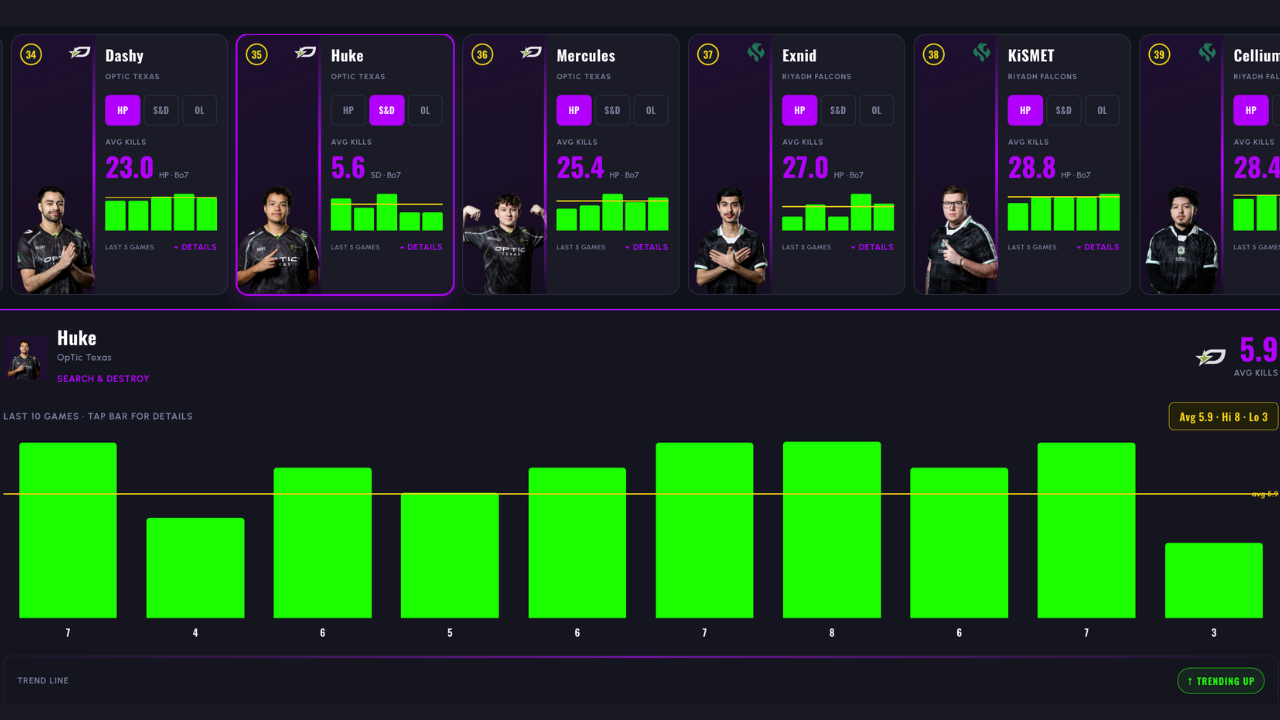Select HP mode on Mercules's card
This screenshot has width=1280, height=720.
(574, 110)
